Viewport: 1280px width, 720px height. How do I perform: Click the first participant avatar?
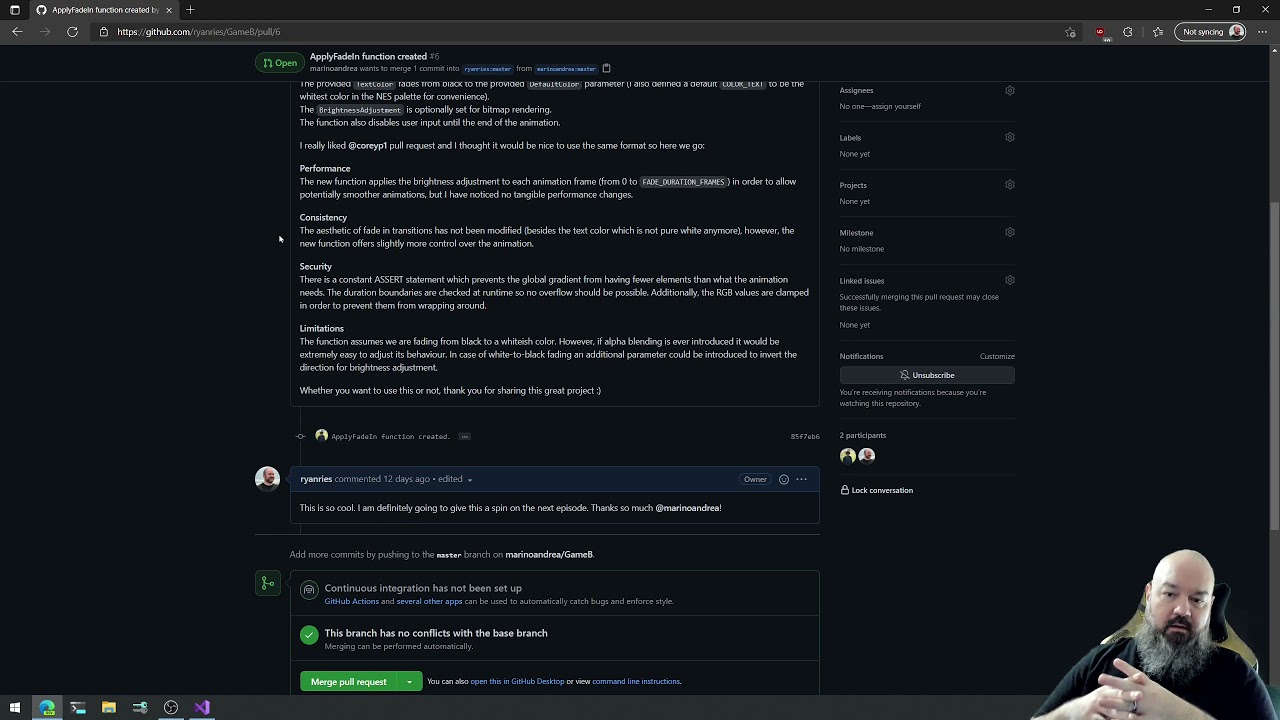[848, 455]
